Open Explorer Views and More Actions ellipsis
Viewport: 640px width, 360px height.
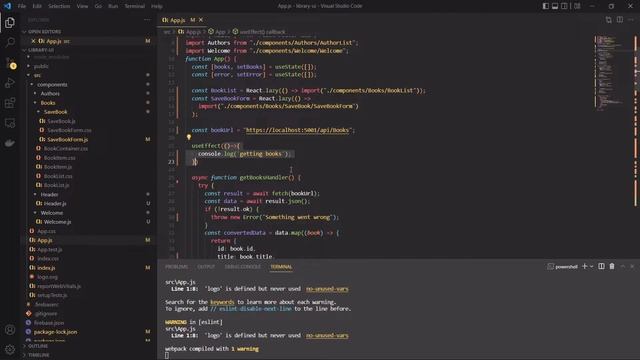pyautogui.click(x=147, y=20)
